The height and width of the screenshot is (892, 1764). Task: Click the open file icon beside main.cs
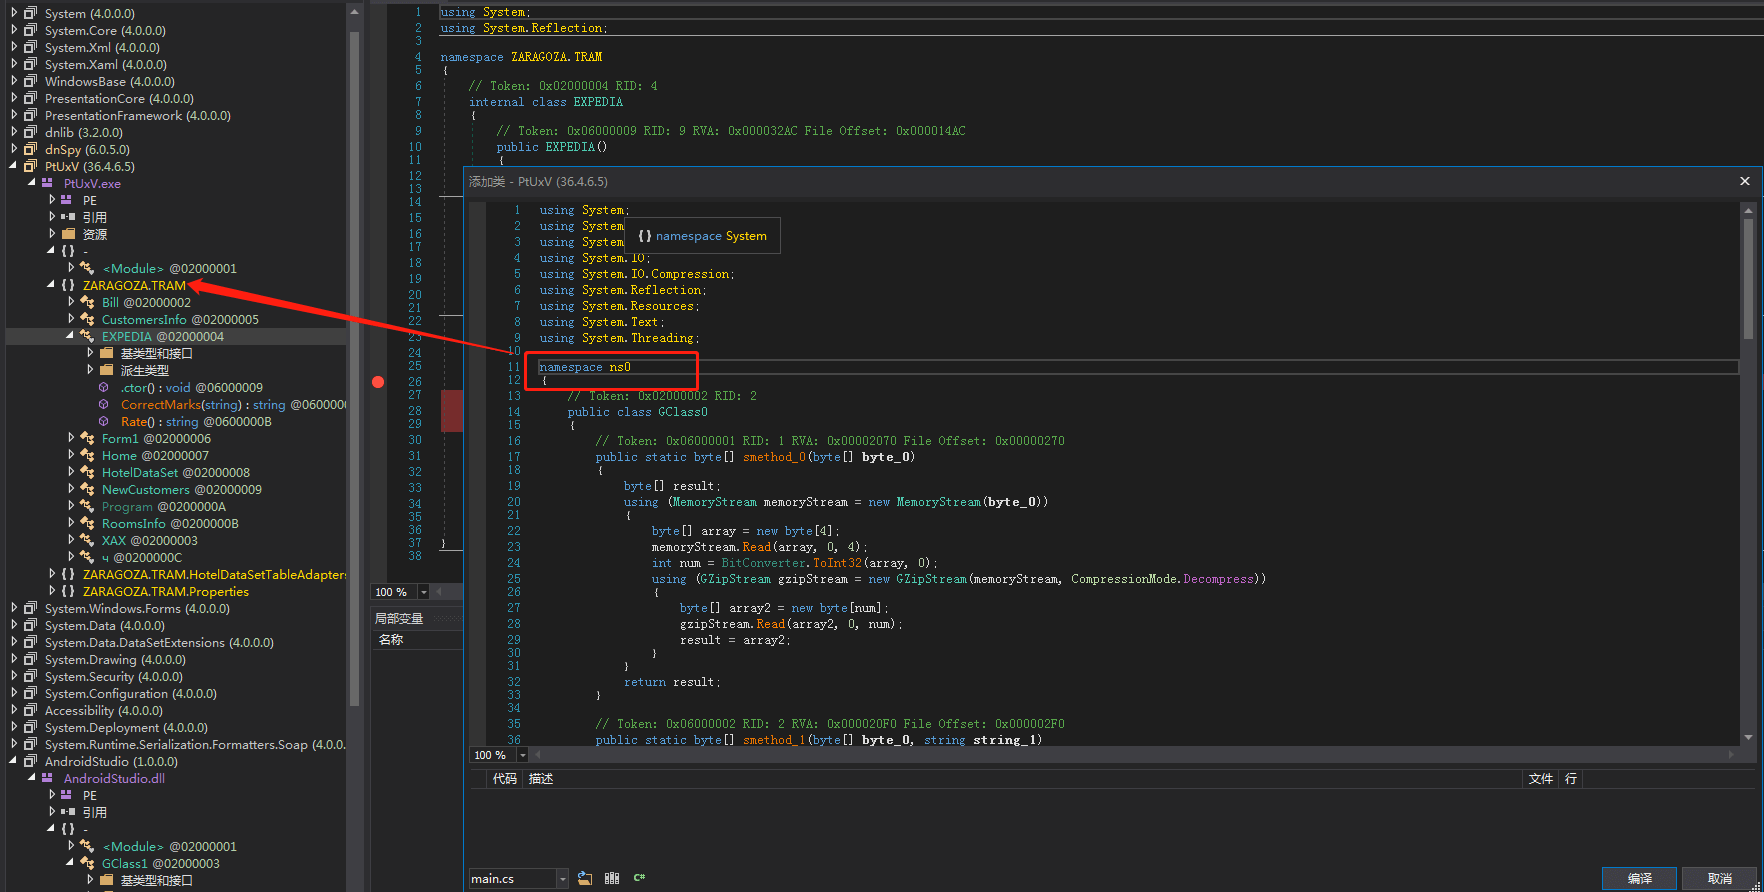pos(585,878)
